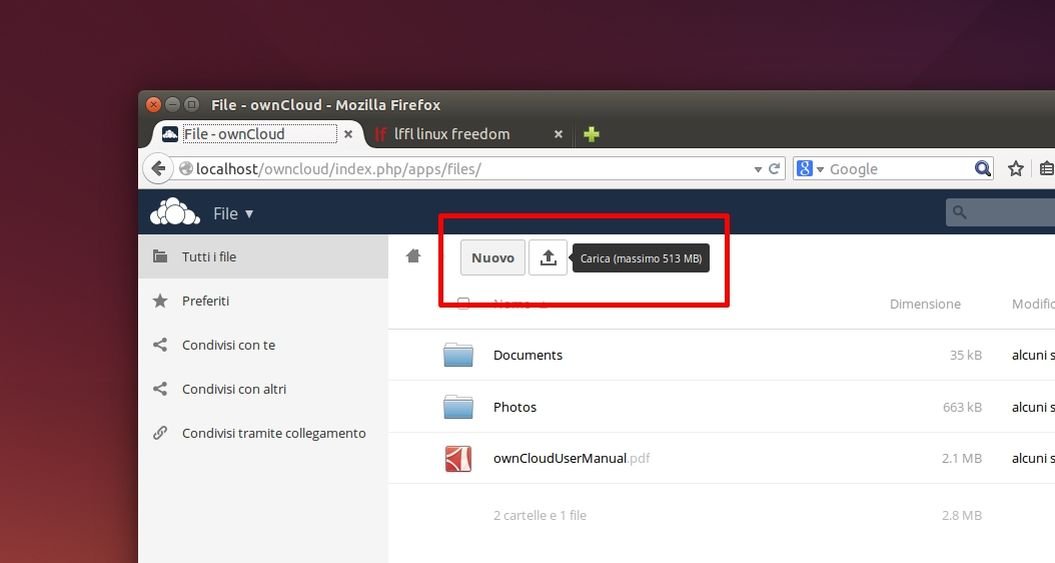
Task: Click share icon beside Condivisi con te
Action: (160, 345)
